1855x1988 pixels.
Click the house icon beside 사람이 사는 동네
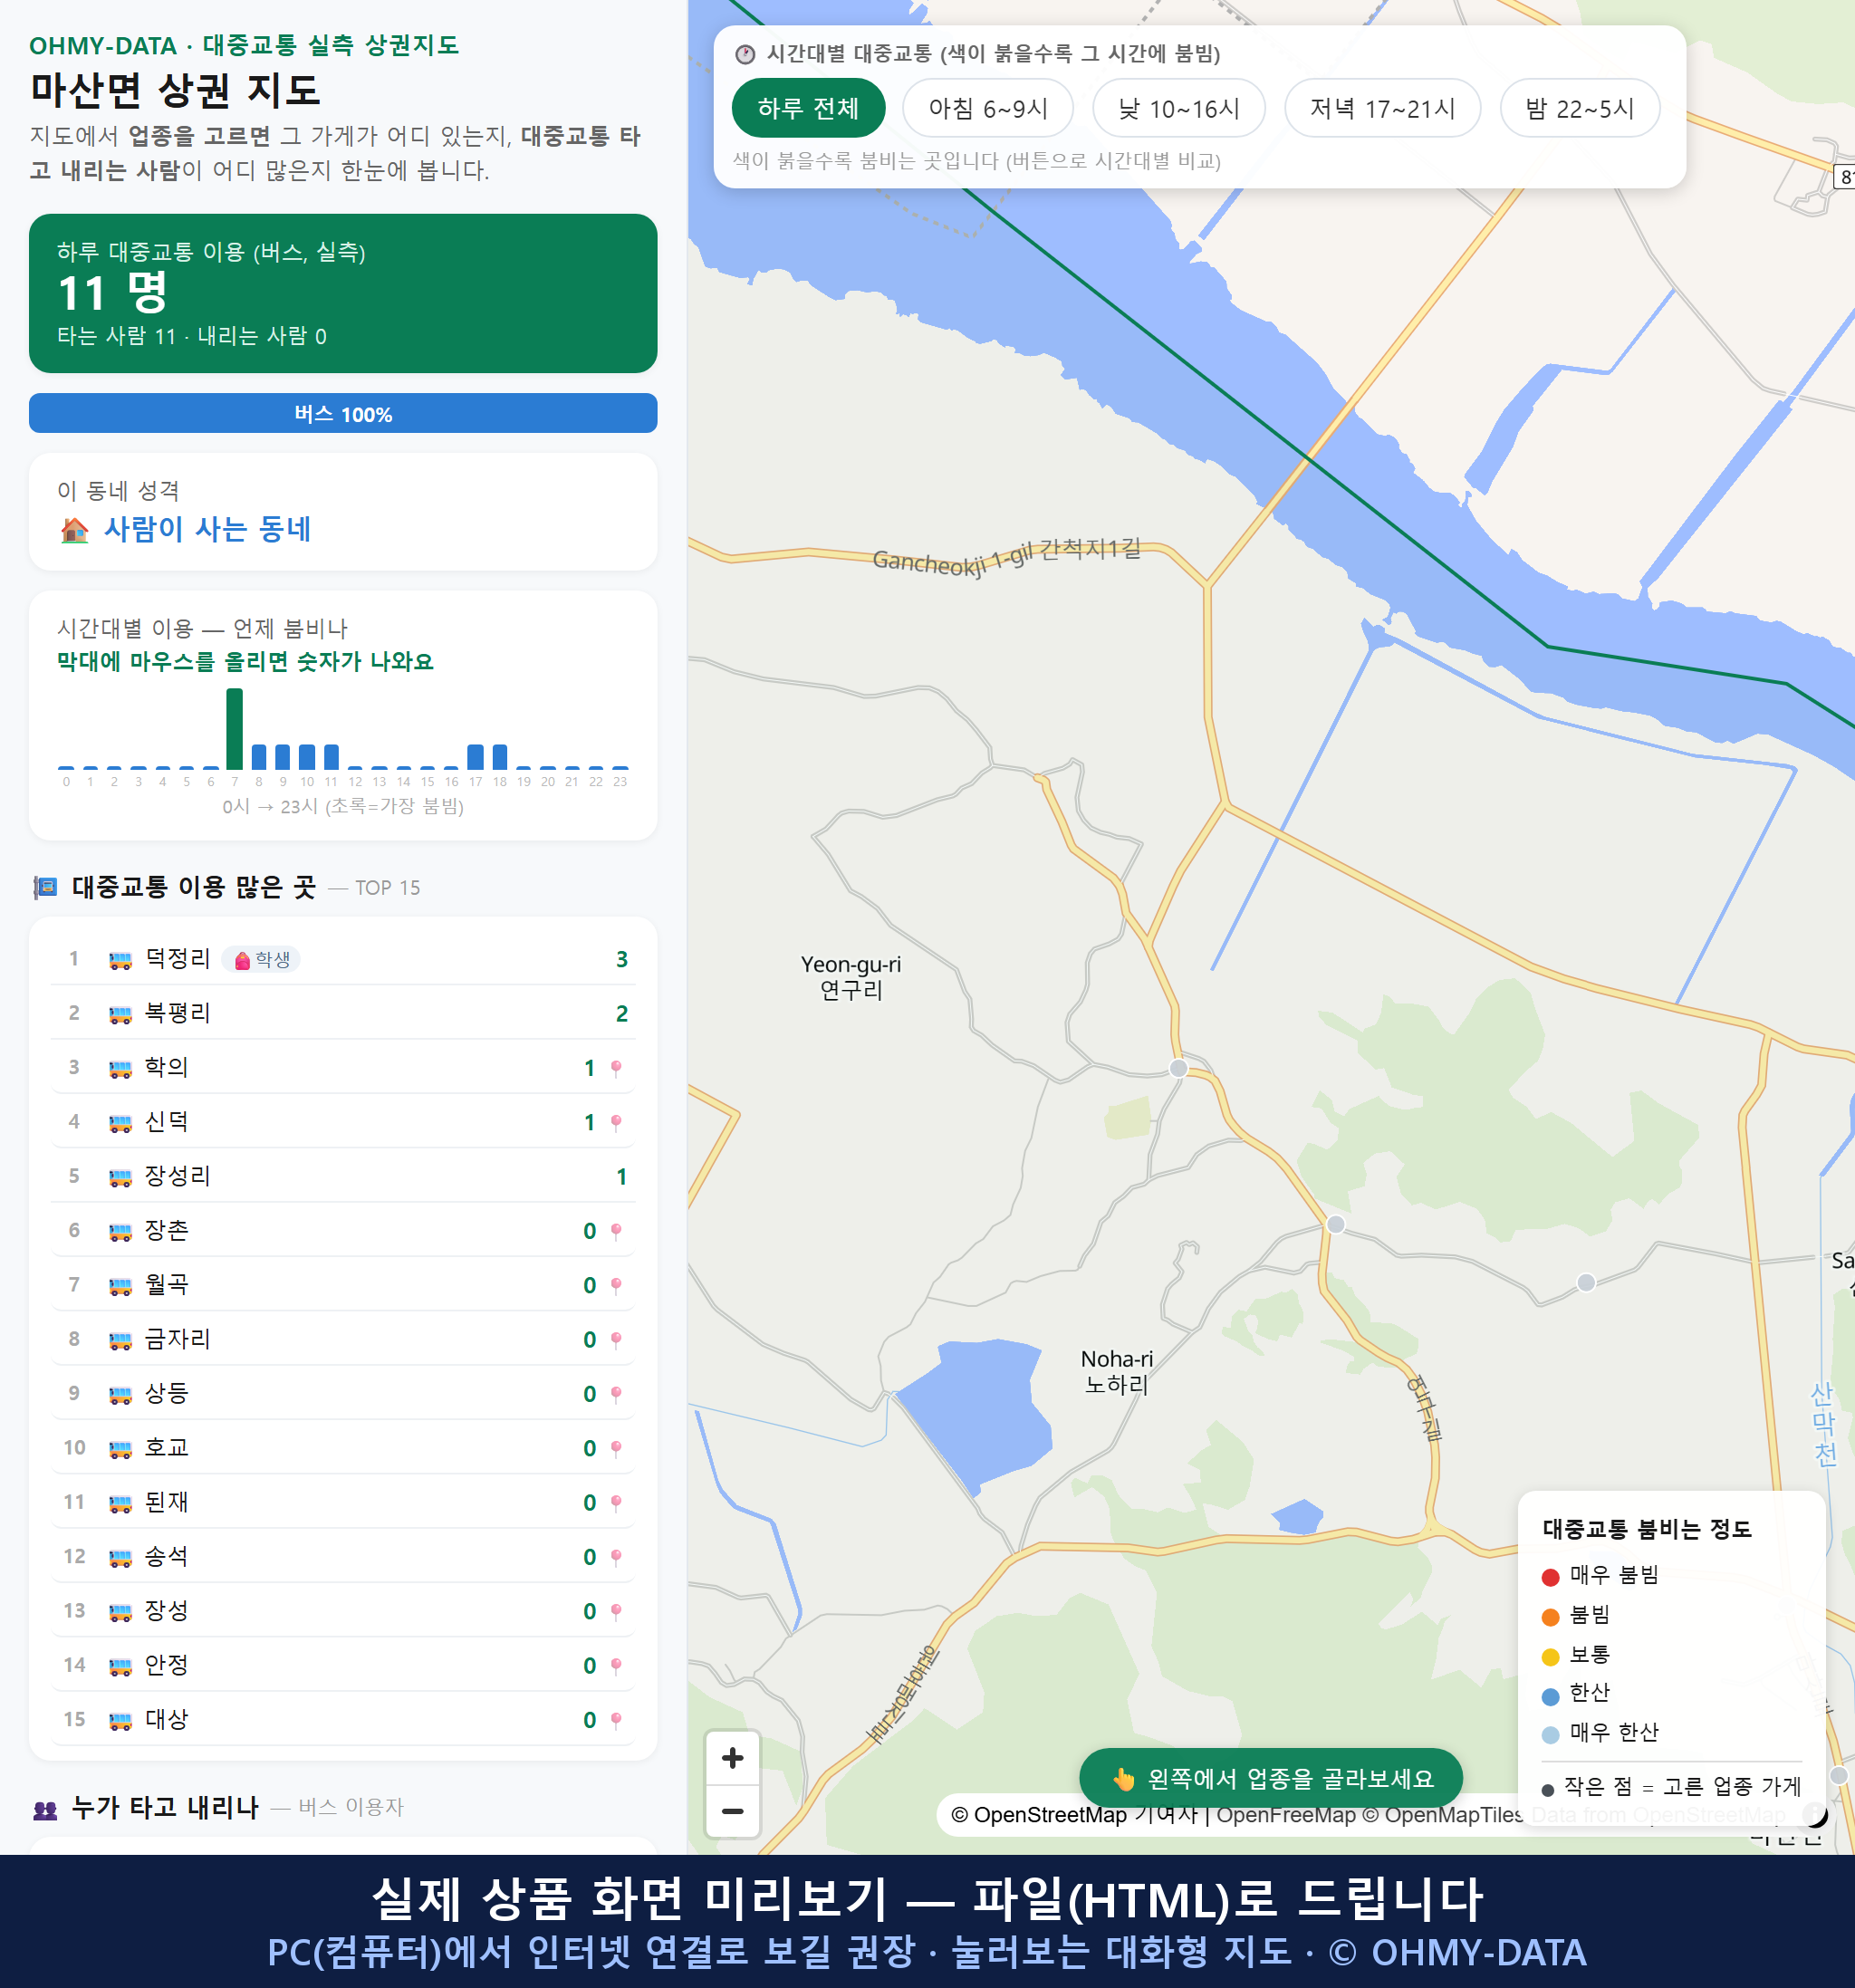click(74, 530)
